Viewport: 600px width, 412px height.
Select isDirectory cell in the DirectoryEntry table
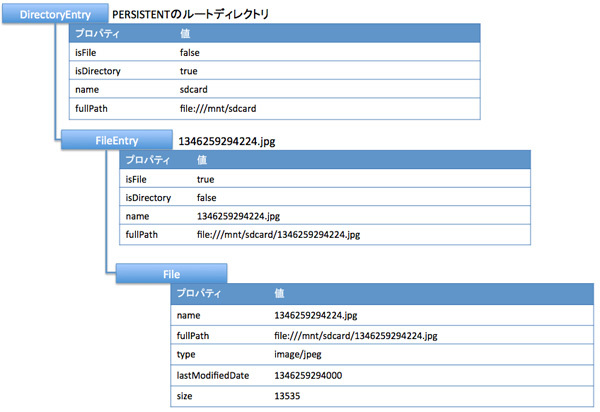98,71
